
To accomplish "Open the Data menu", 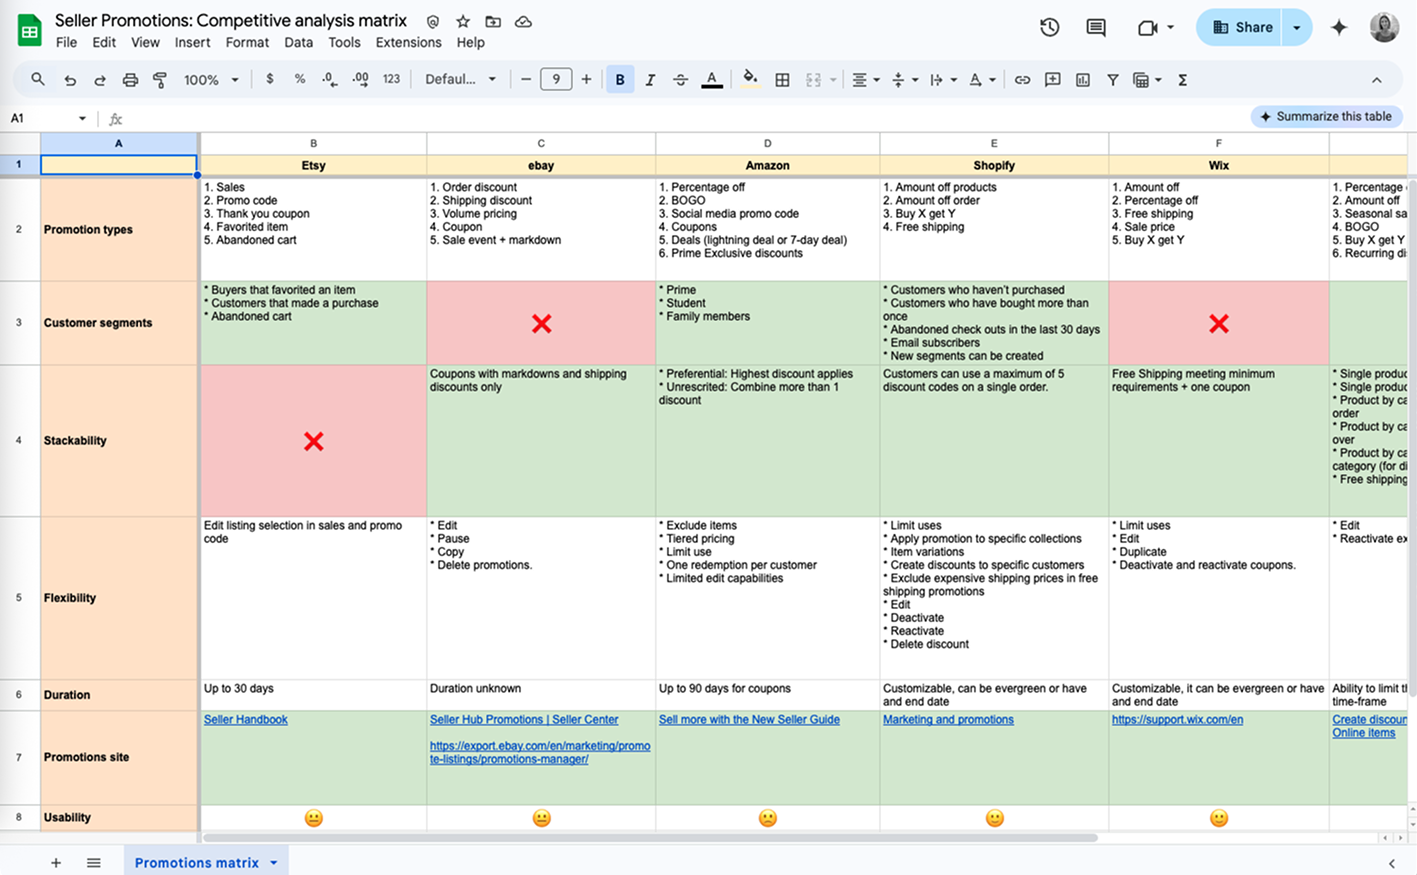I will (x=298, y=42).
